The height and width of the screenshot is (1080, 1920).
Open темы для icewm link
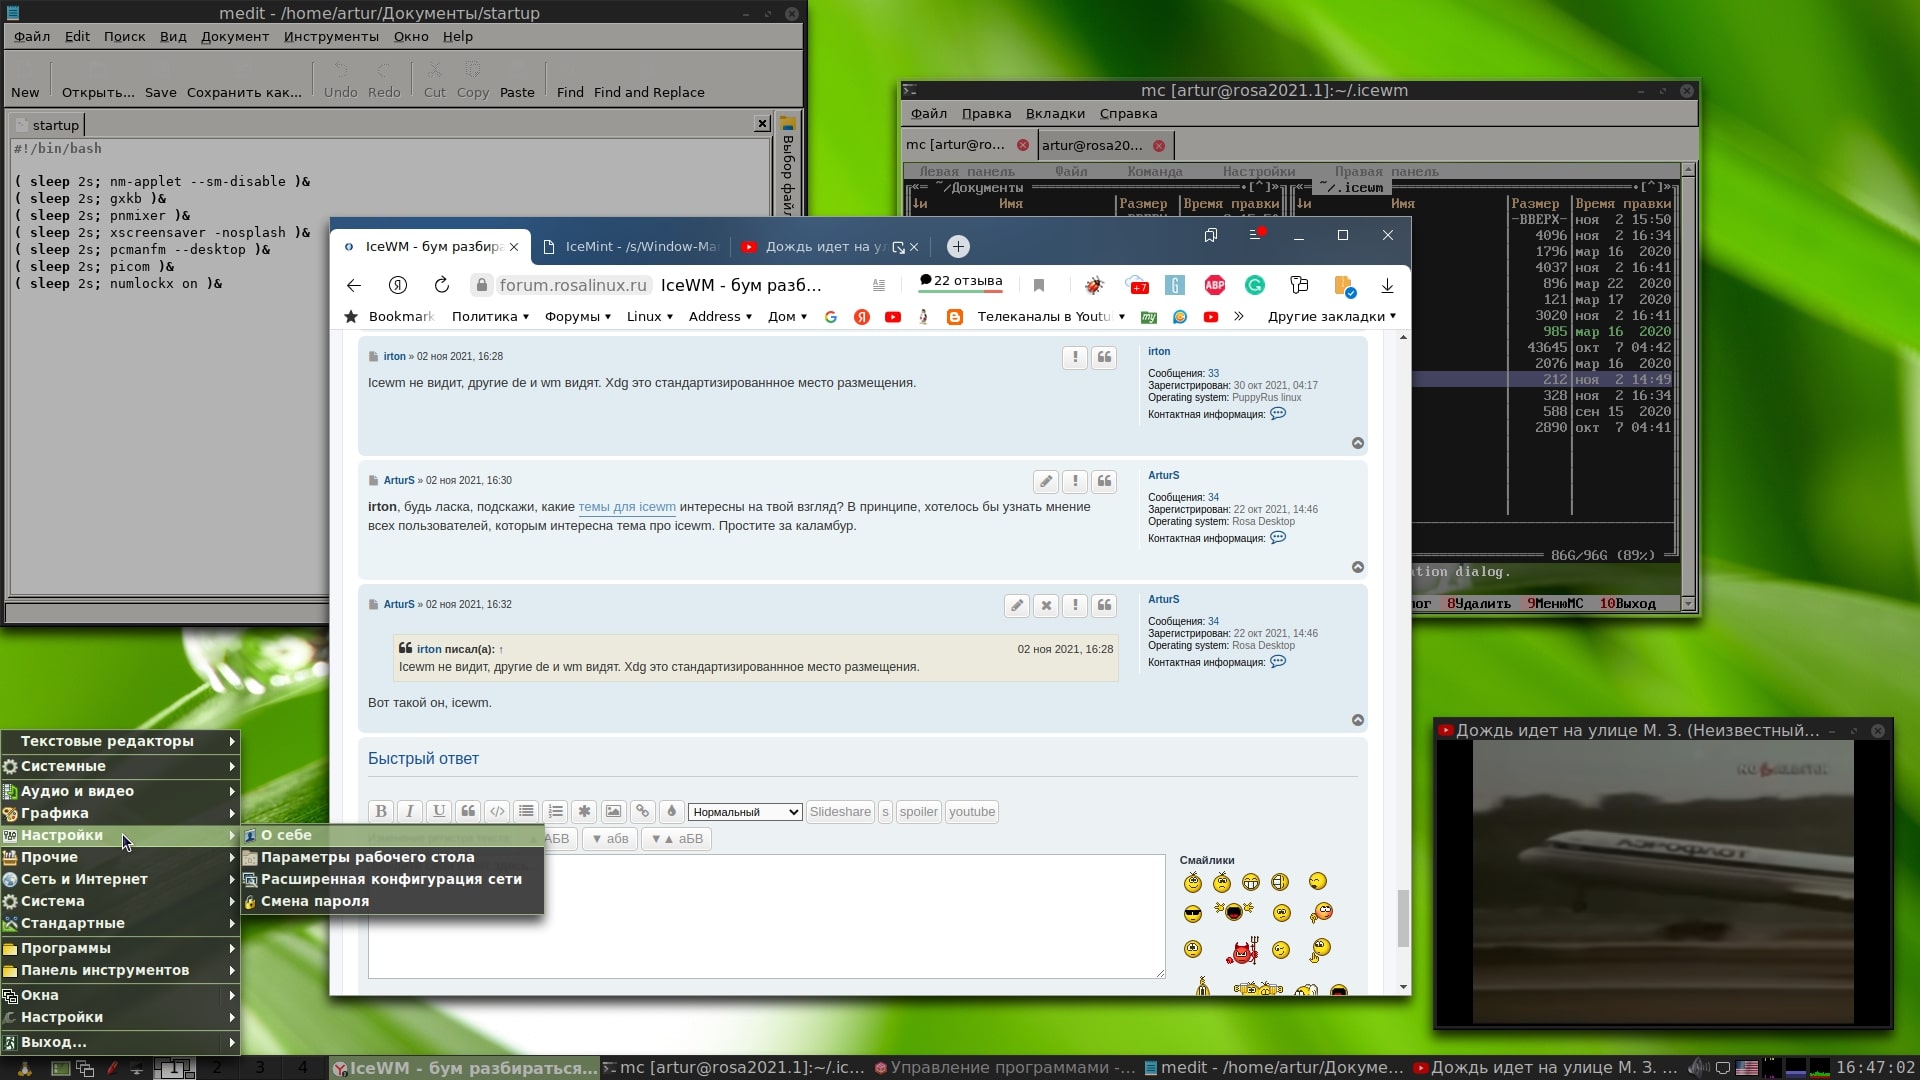tap(627, 507)
